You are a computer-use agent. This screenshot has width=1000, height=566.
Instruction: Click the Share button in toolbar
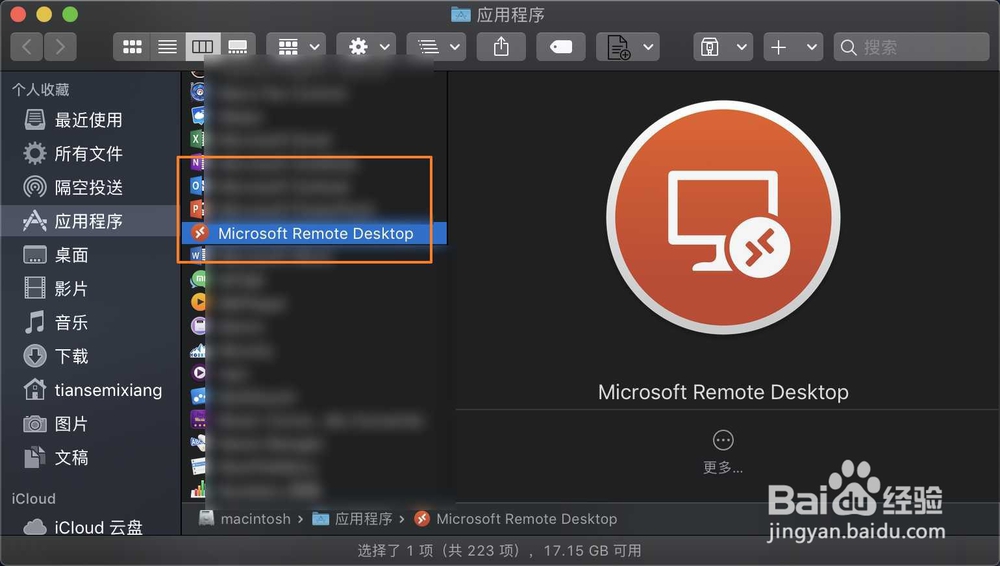point(501,47)
